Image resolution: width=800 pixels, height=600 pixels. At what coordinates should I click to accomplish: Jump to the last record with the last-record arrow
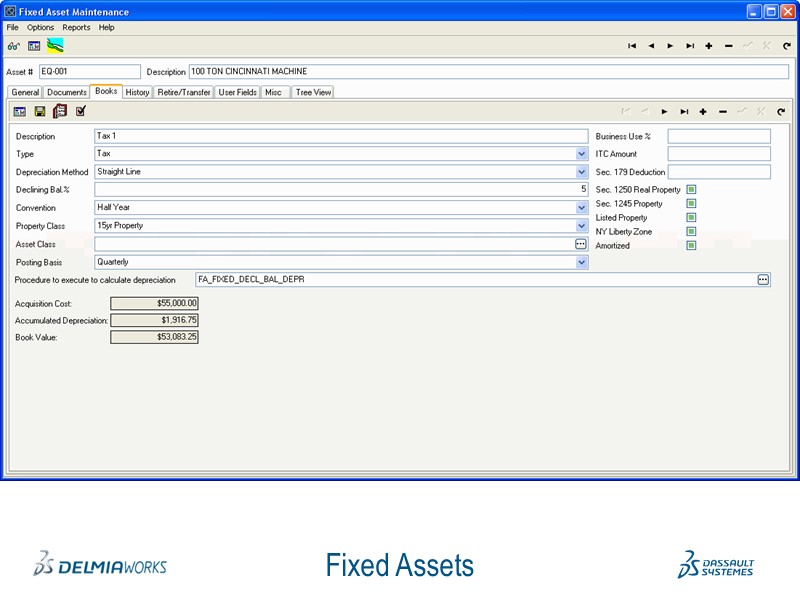click(690, 45)
